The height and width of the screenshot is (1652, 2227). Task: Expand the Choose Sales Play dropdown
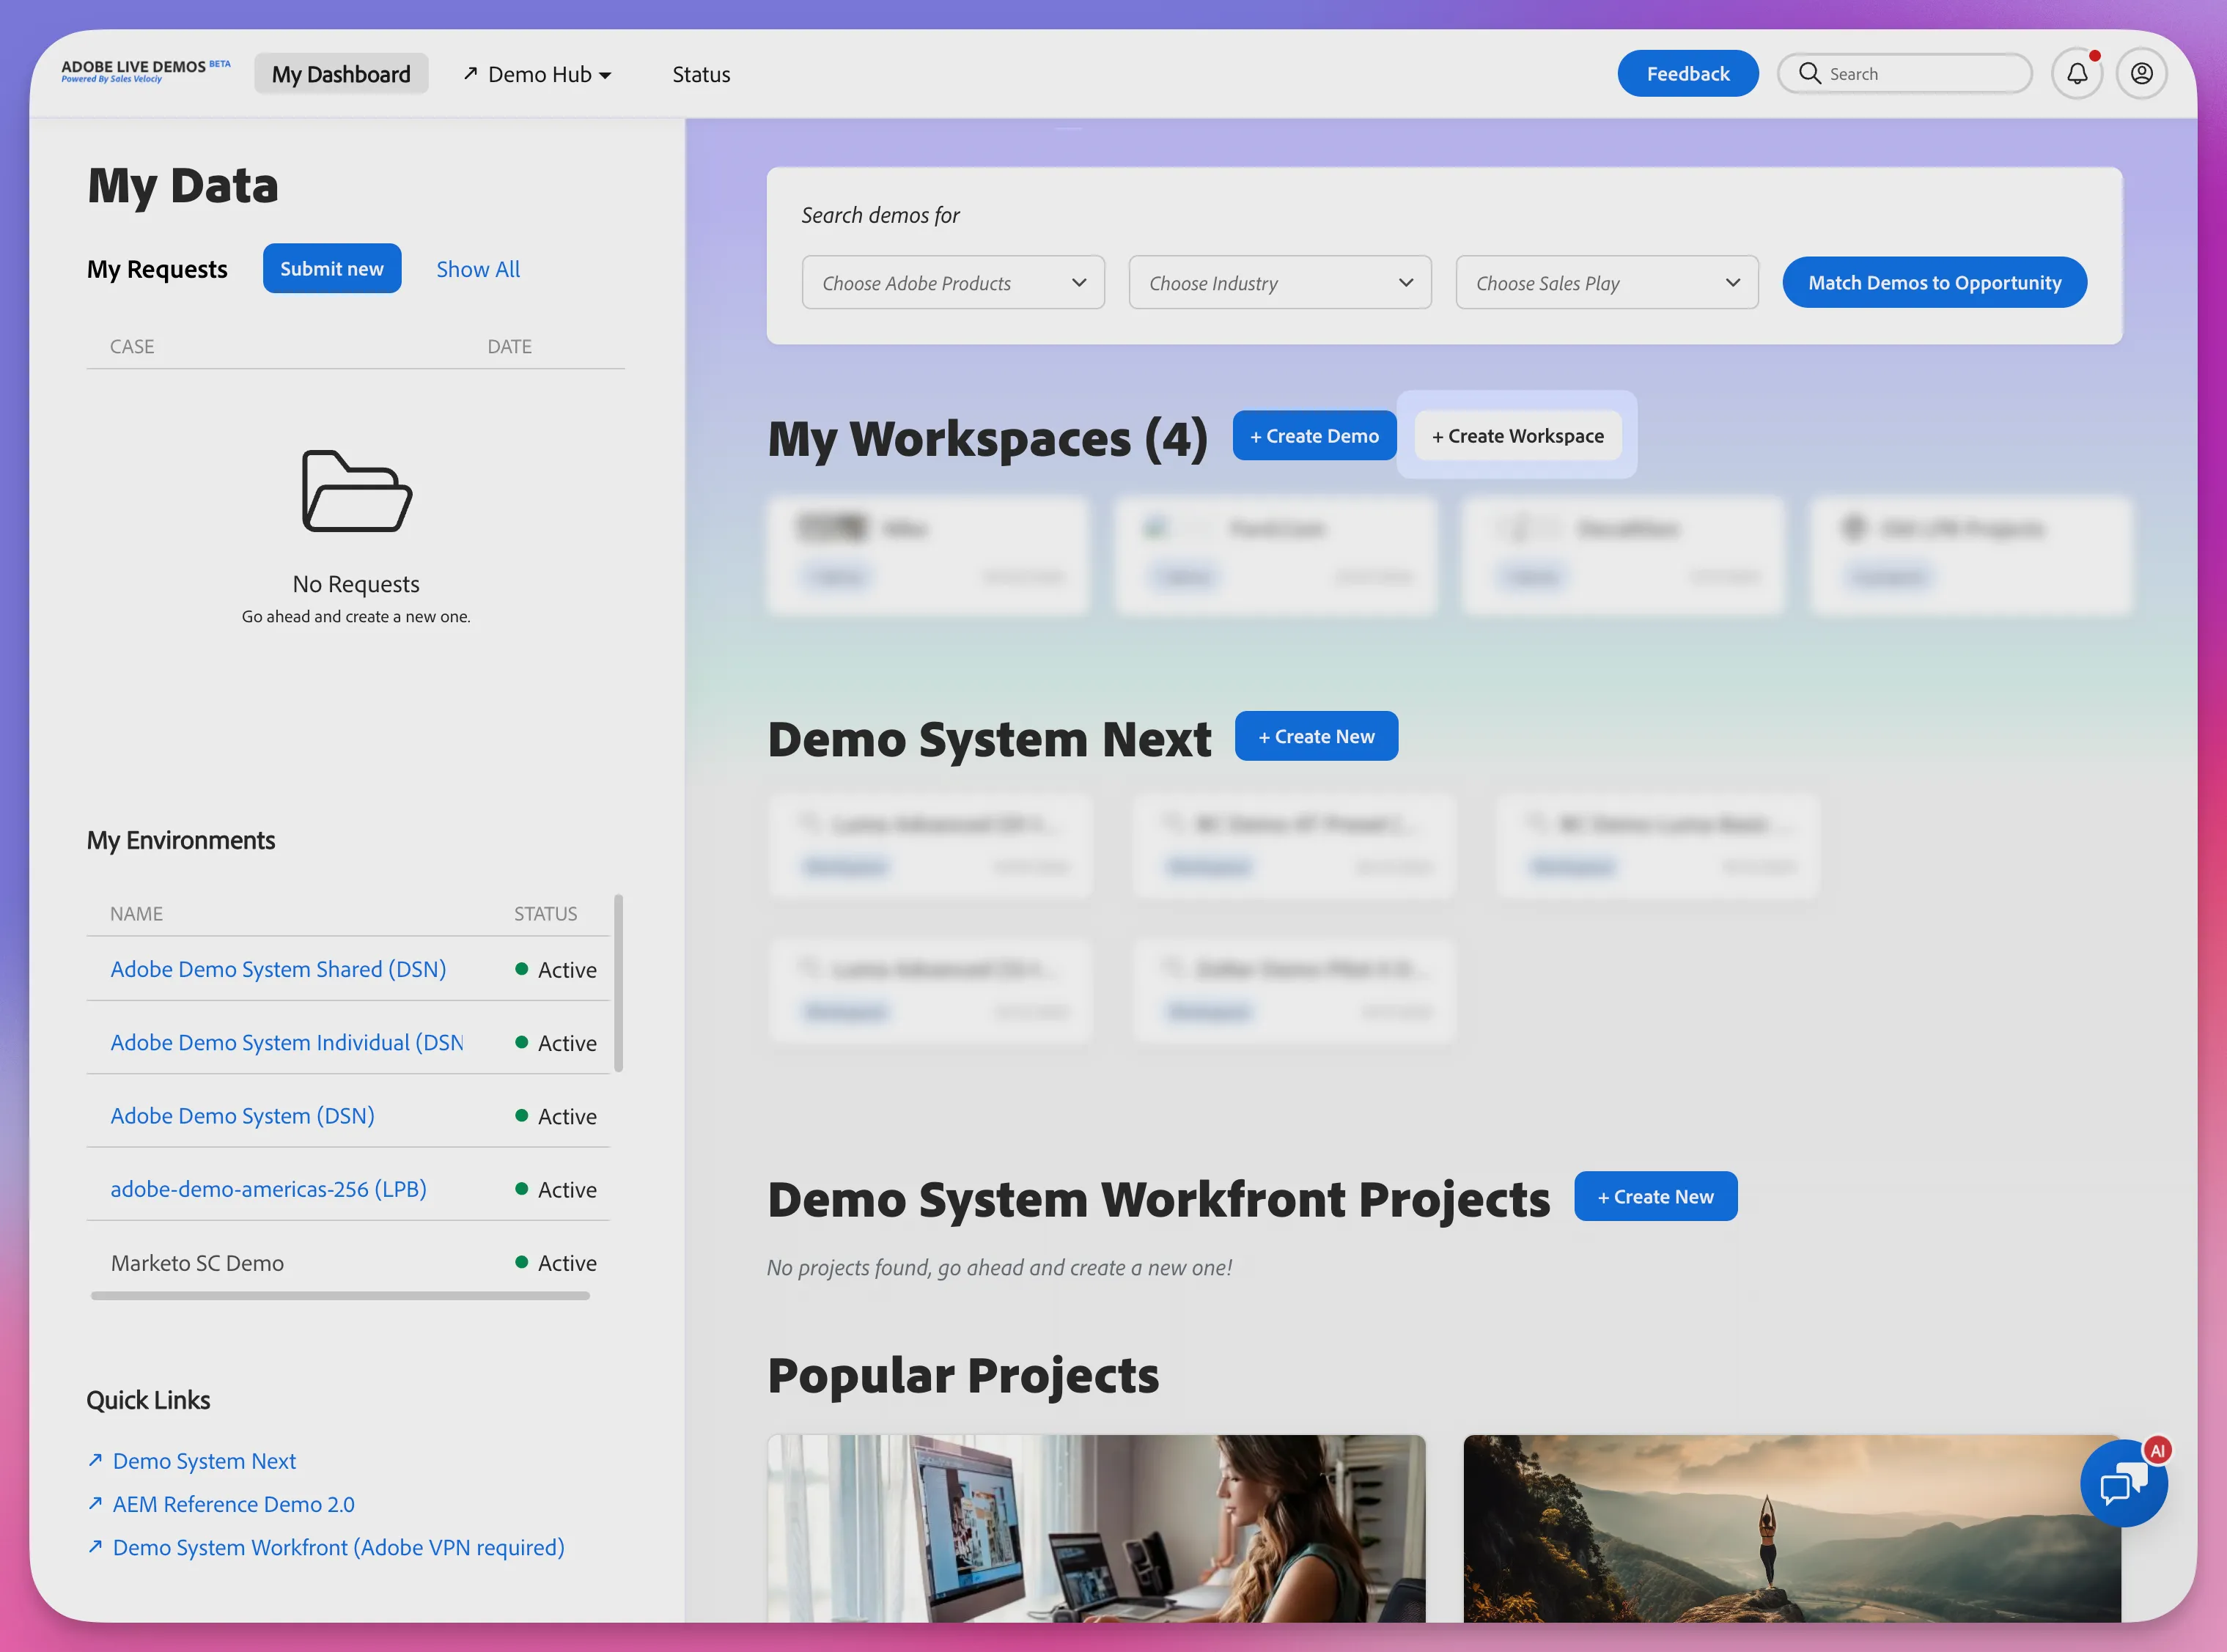pyautogui.click(x=1607, y=283)
